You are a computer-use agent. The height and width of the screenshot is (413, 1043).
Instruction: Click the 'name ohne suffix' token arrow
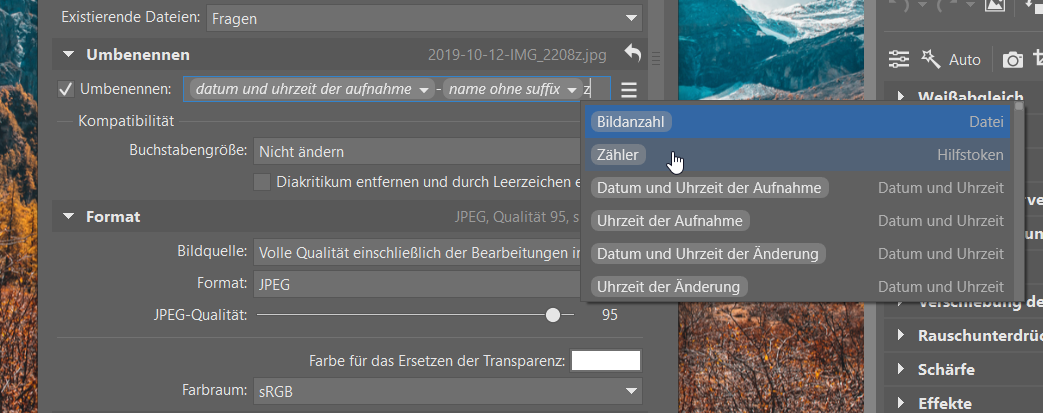coord(571,90)
